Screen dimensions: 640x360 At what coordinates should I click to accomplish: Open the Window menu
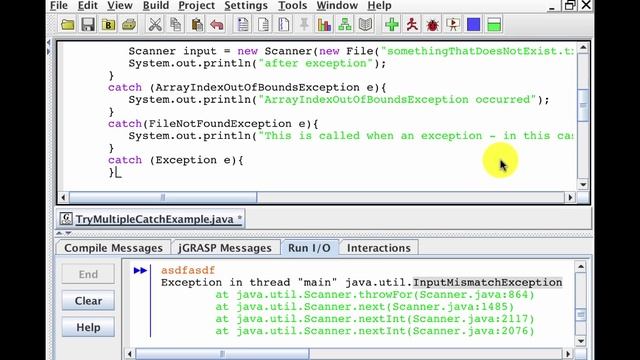tap(337, 6)
